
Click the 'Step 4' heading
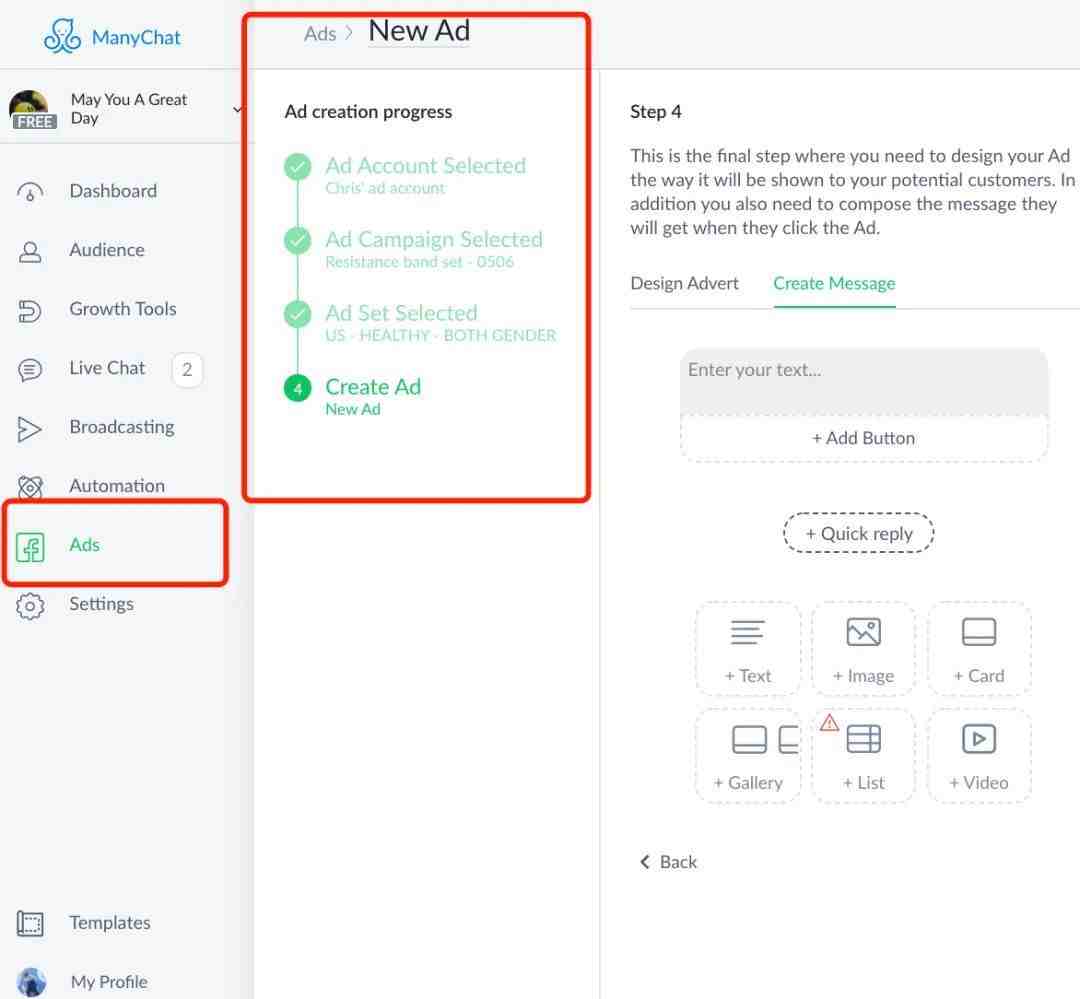tap(656, 112)
